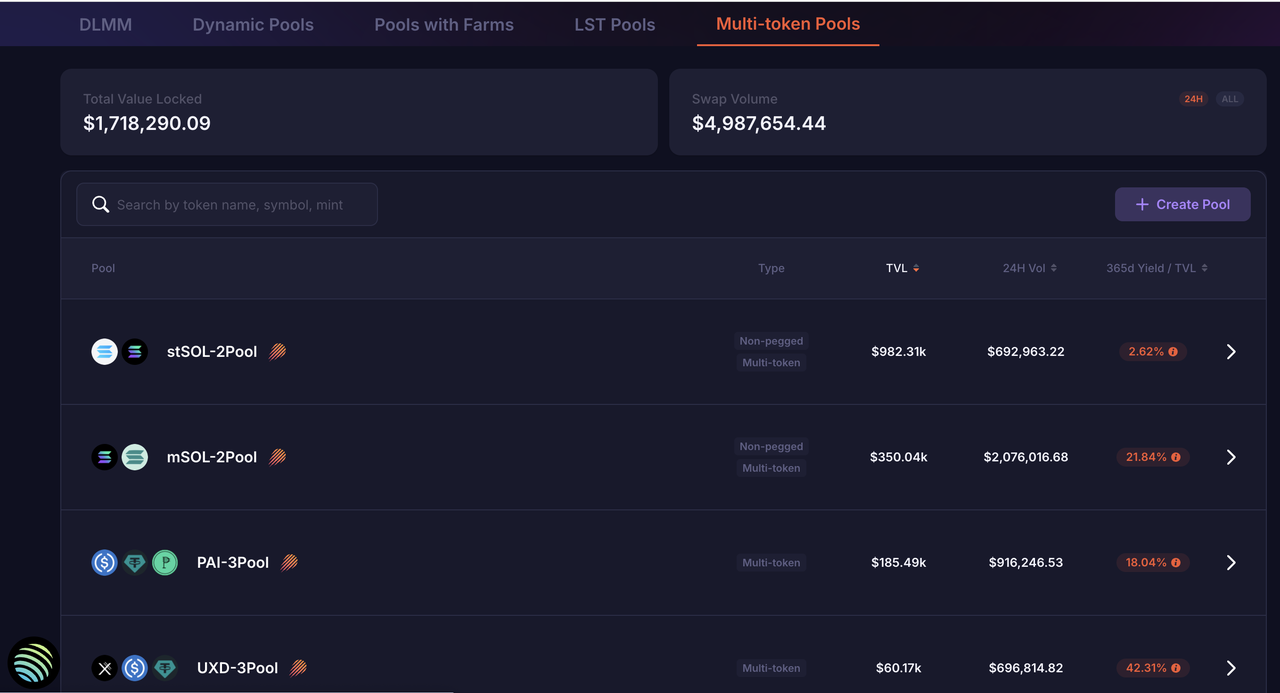Focus the token search input field
Screen dimensions: 1280x693
(240, 204)
